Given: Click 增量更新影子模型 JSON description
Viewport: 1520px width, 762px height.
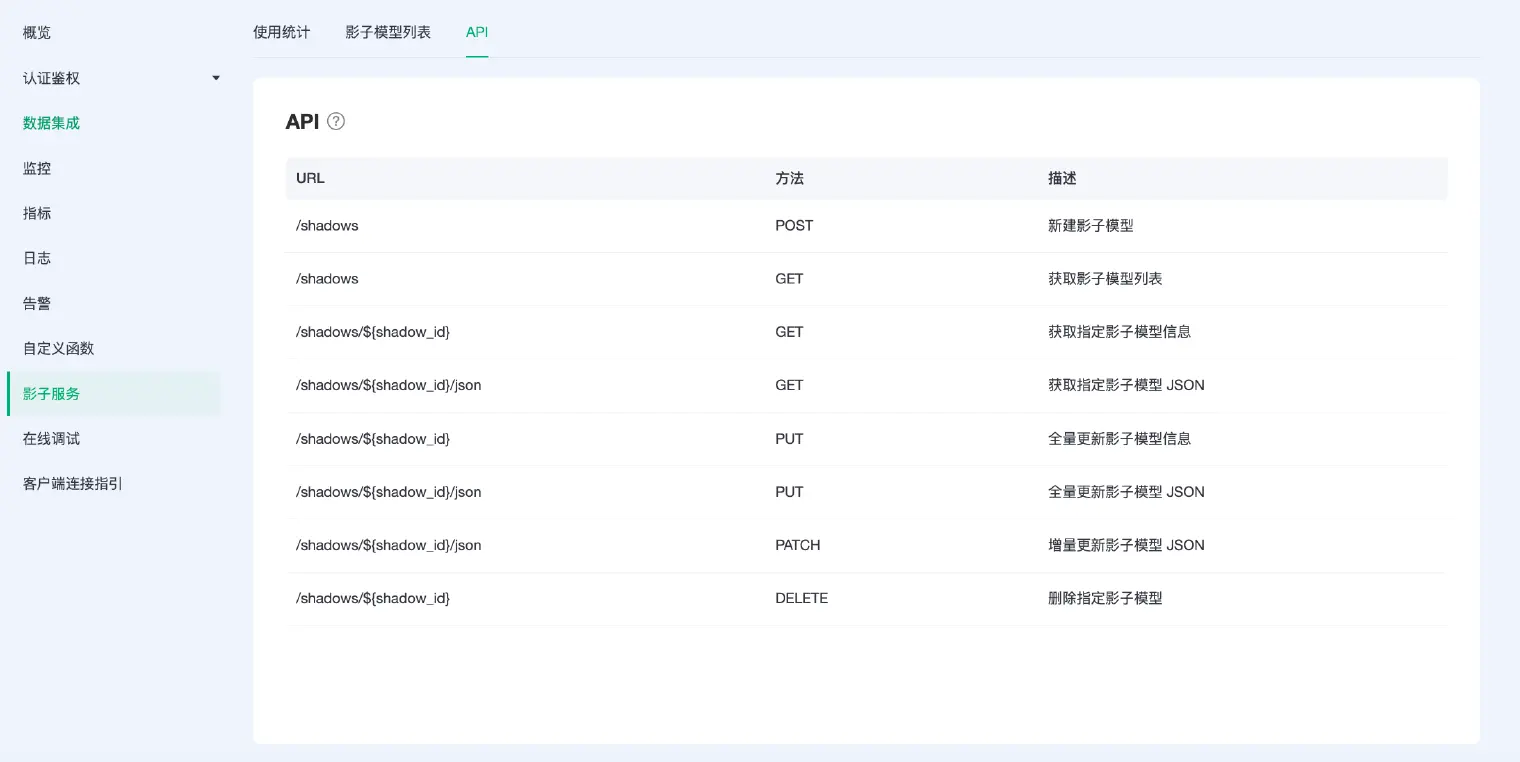Looking at the screenshot, I should pos(1126,545).
